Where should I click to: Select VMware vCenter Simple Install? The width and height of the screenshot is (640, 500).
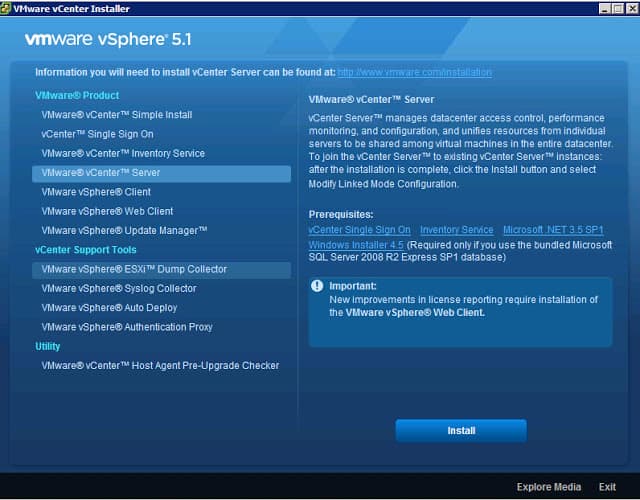117,115
